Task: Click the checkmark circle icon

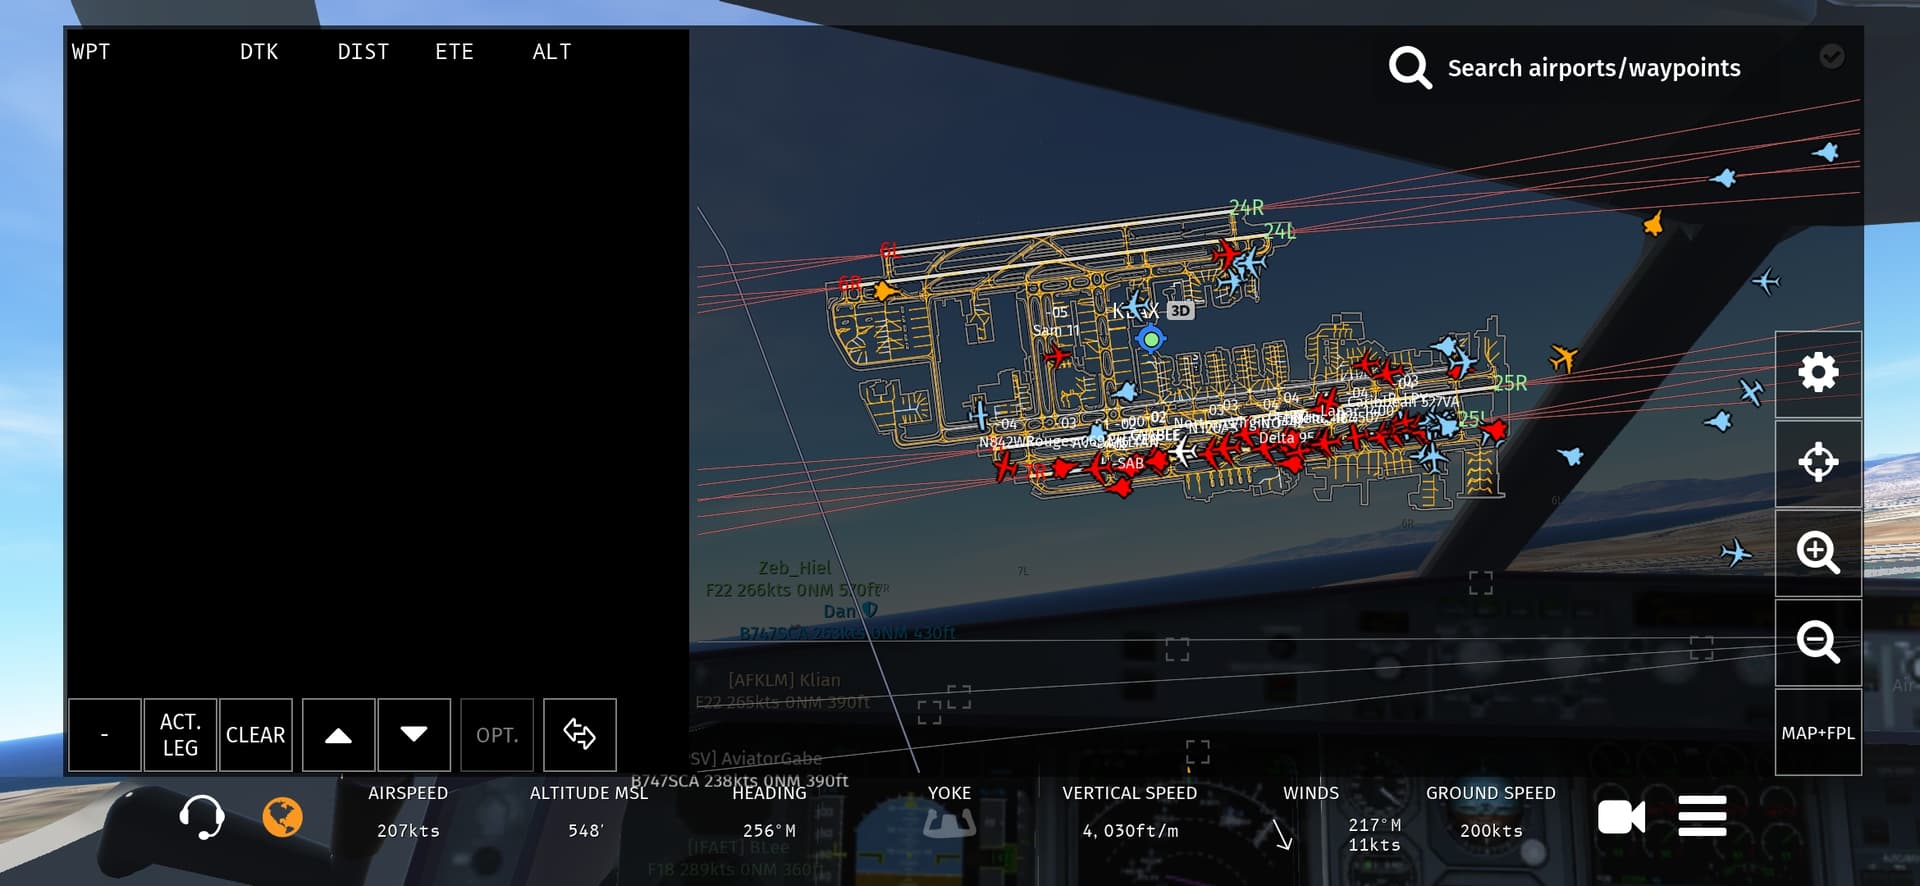Action: click(x=1832, y=56)
